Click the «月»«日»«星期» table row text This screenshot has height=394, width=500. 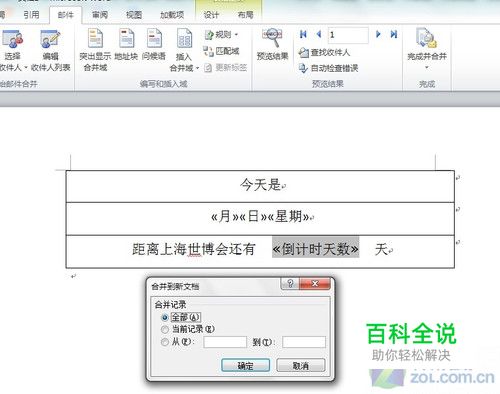tap(260, 217)
